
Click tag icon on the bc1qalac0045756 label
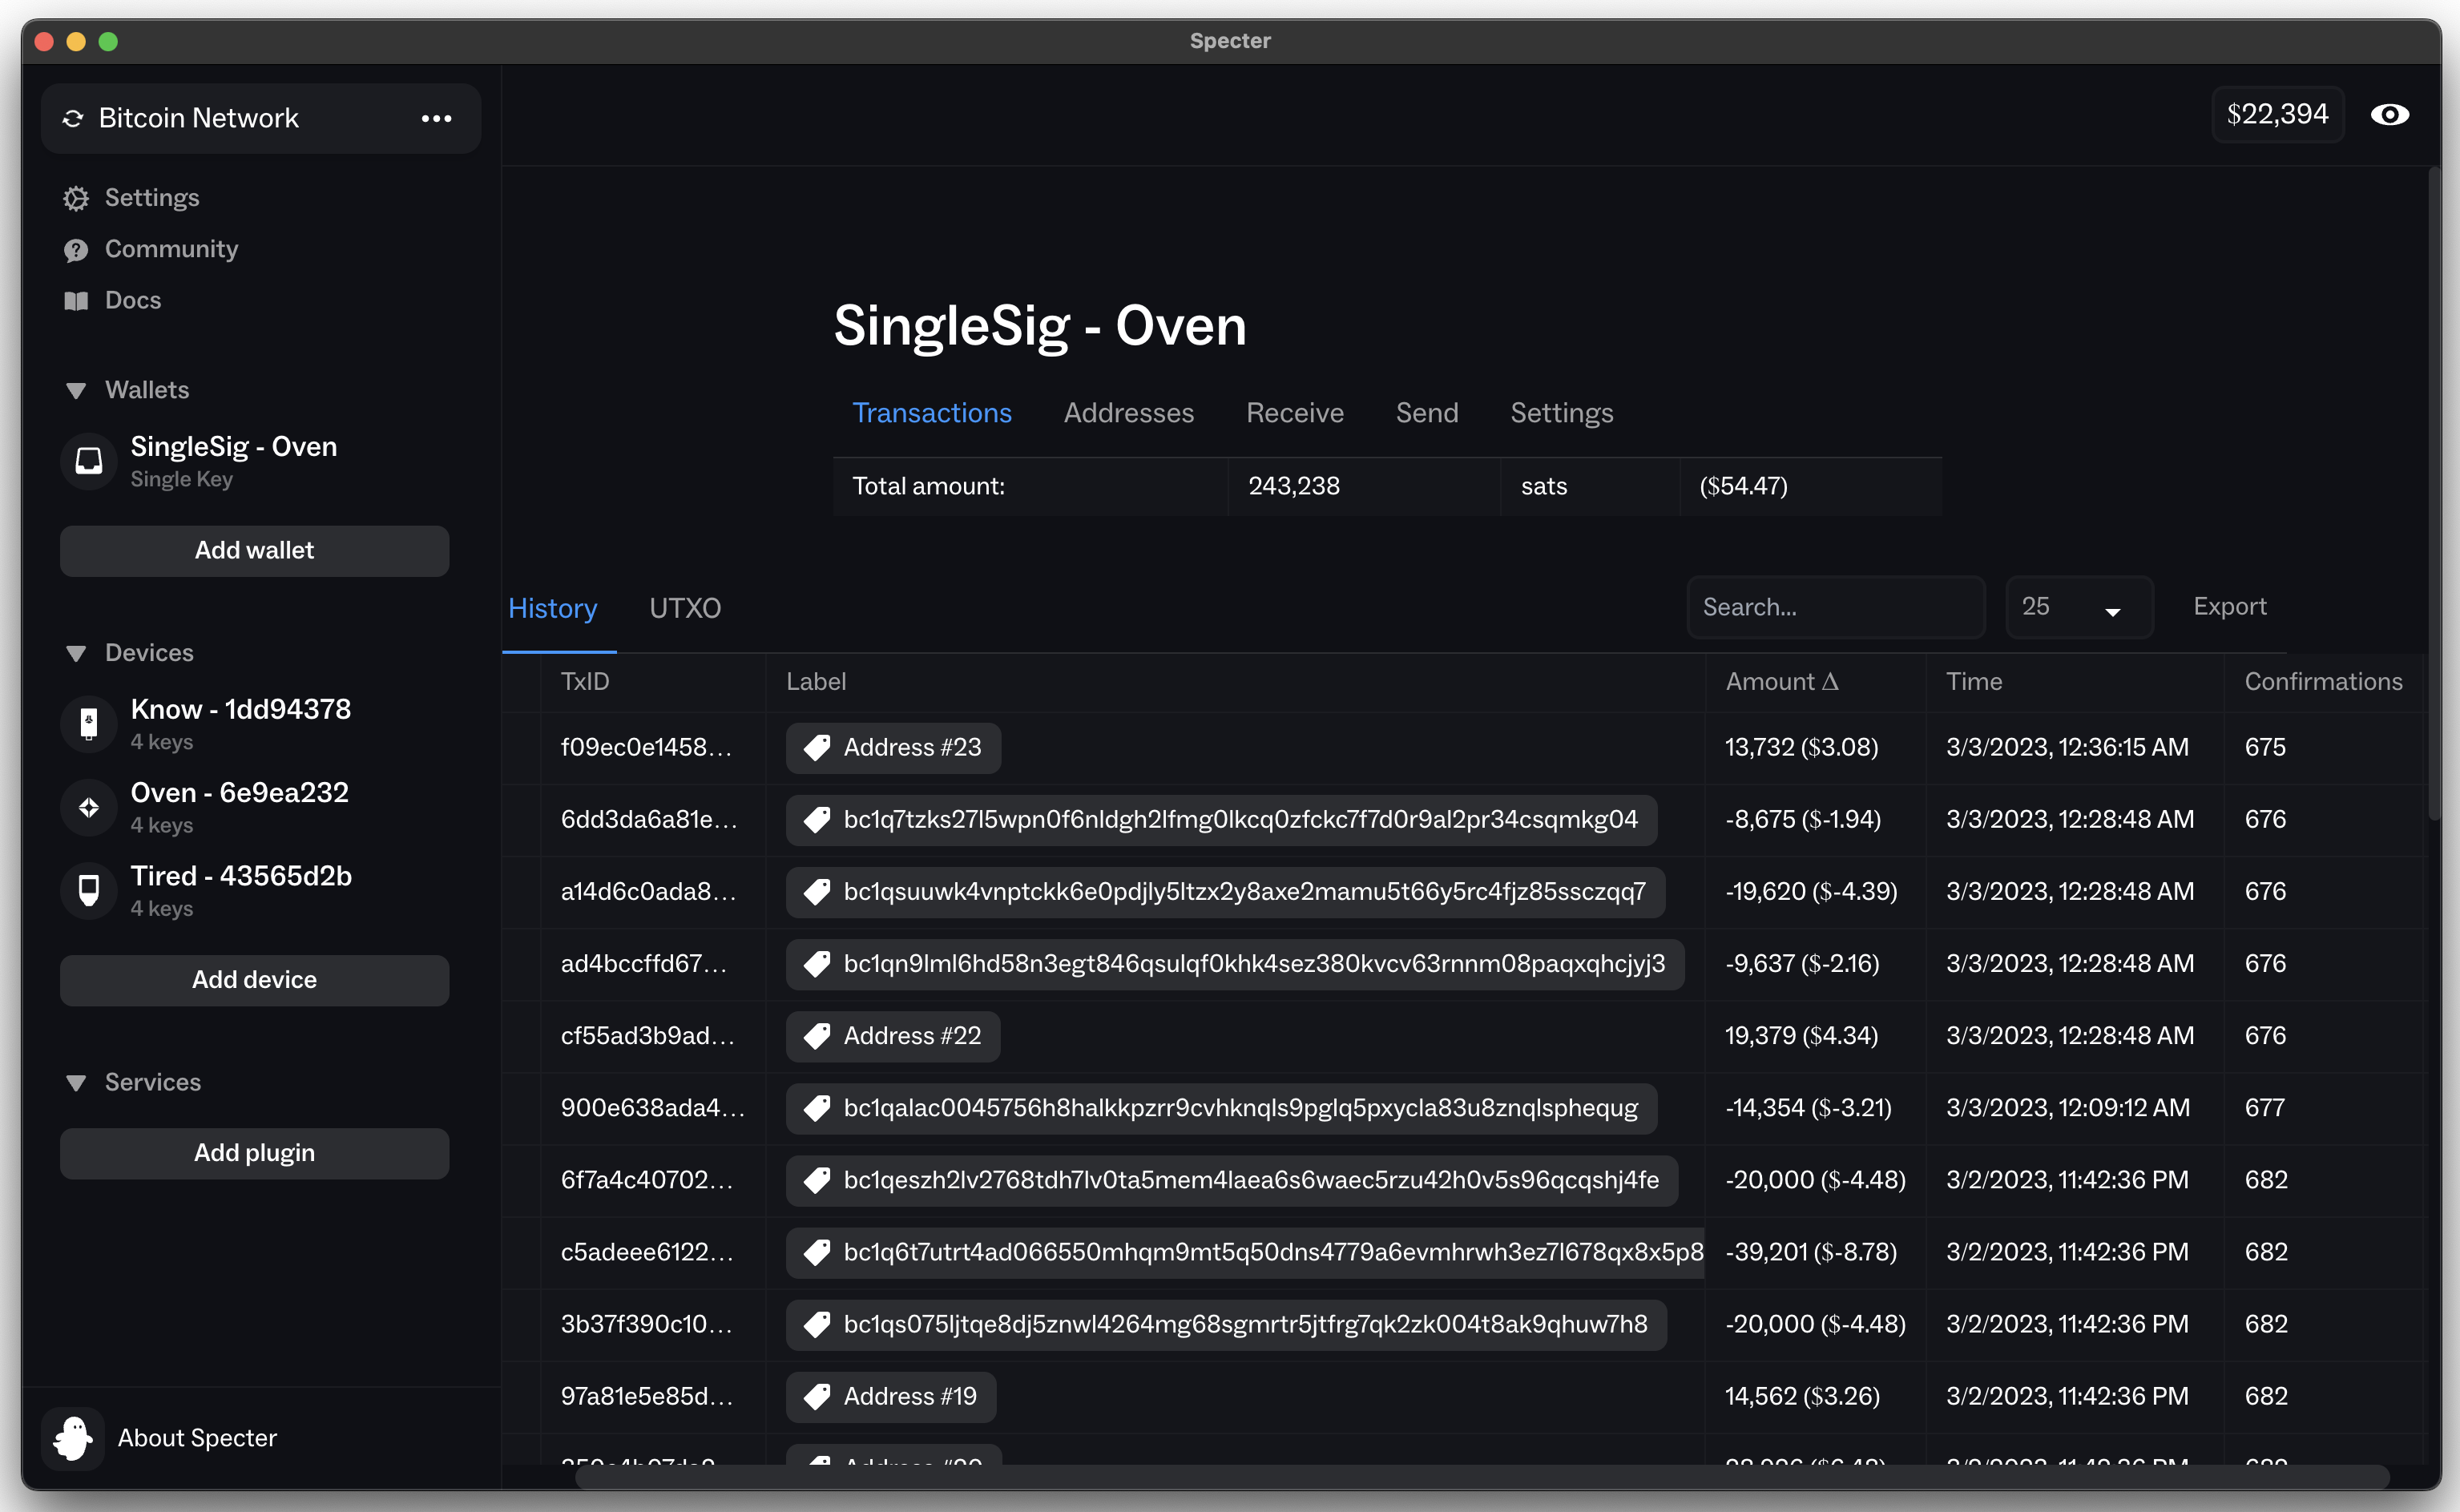[817, 1108]
